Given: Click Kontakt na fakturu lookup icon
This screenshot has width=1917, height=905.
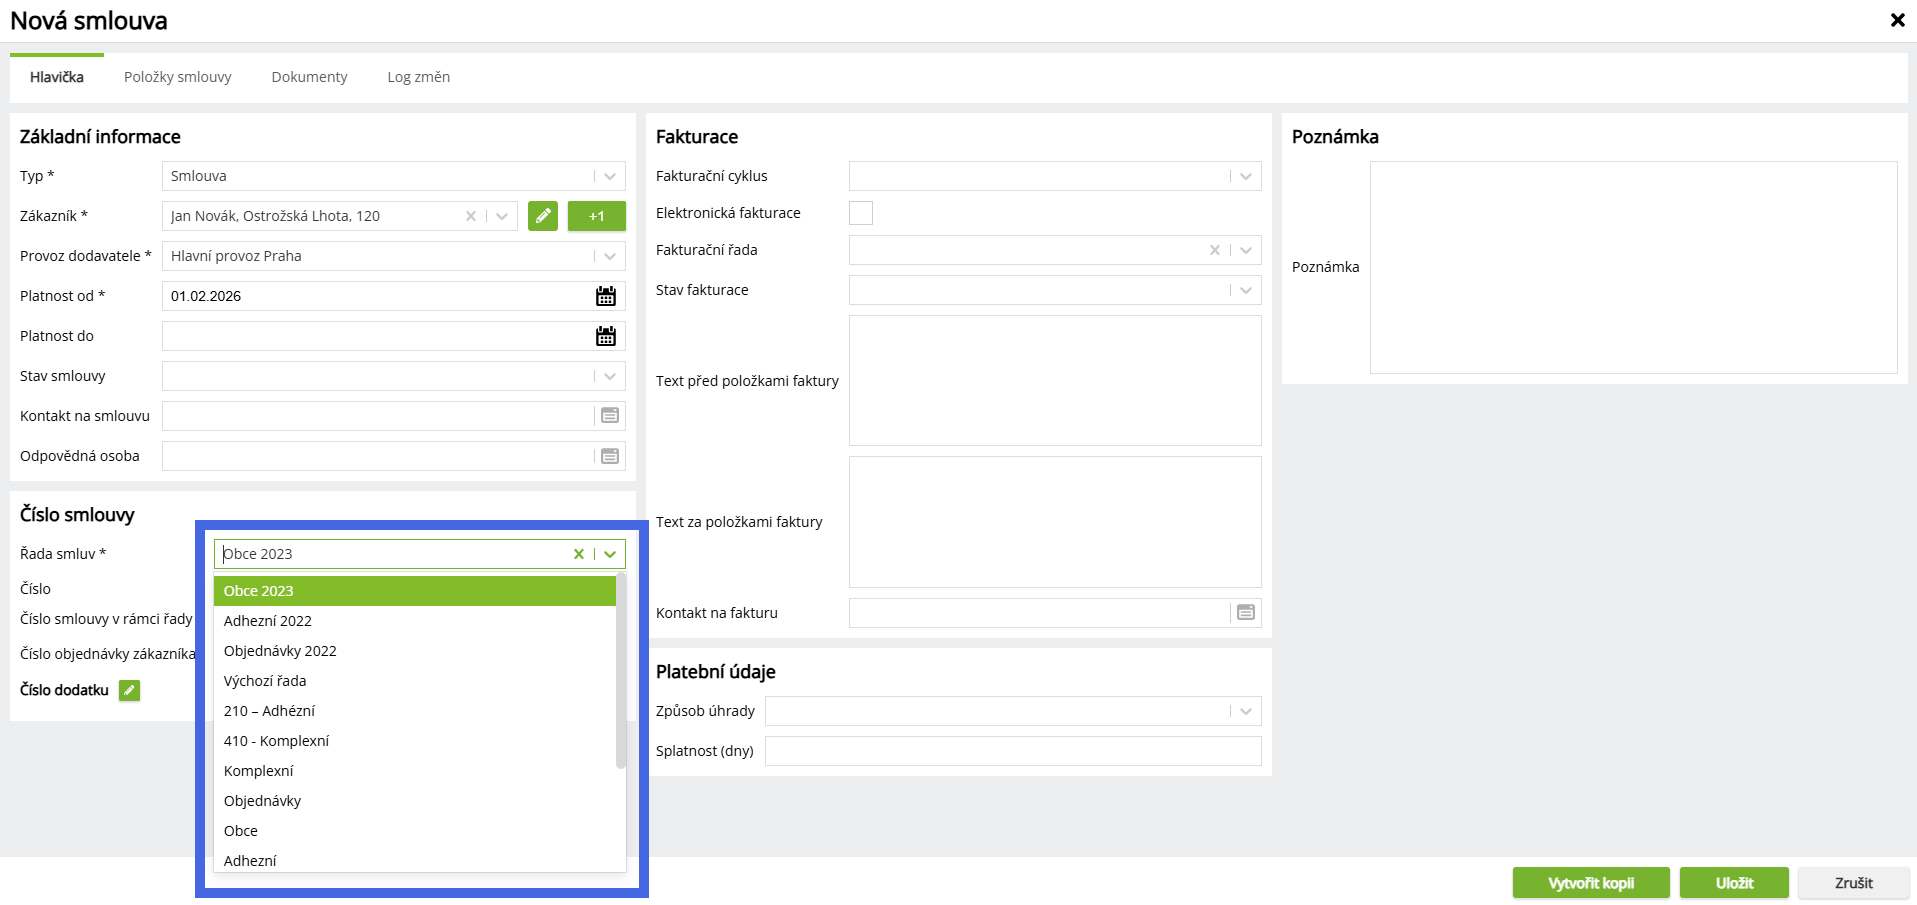Looking at the screenshot, I should click(x=1246, y=613).
